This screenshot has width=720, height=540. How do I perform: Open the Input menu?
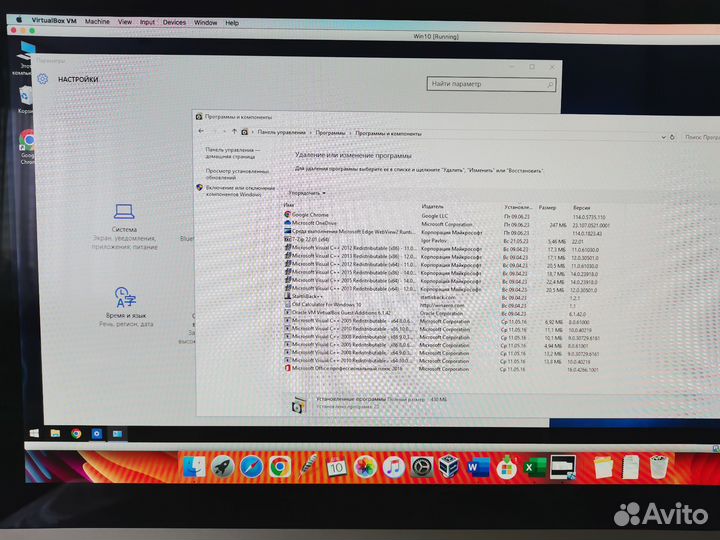tap(147, 22)
